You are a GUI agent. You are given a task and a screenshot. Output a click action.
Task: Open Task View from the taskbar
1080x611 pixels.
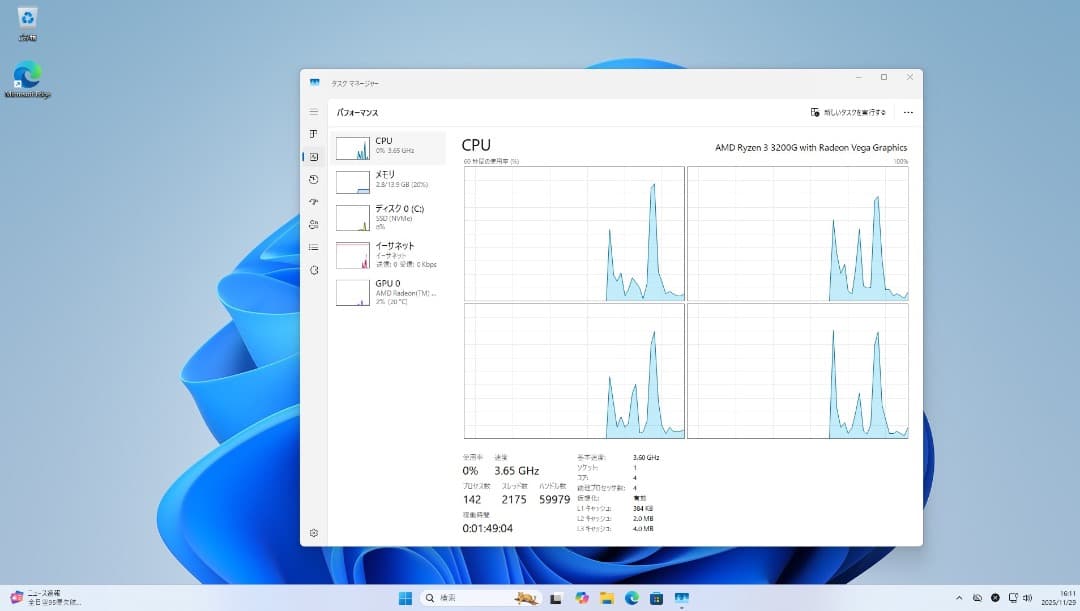555,597
